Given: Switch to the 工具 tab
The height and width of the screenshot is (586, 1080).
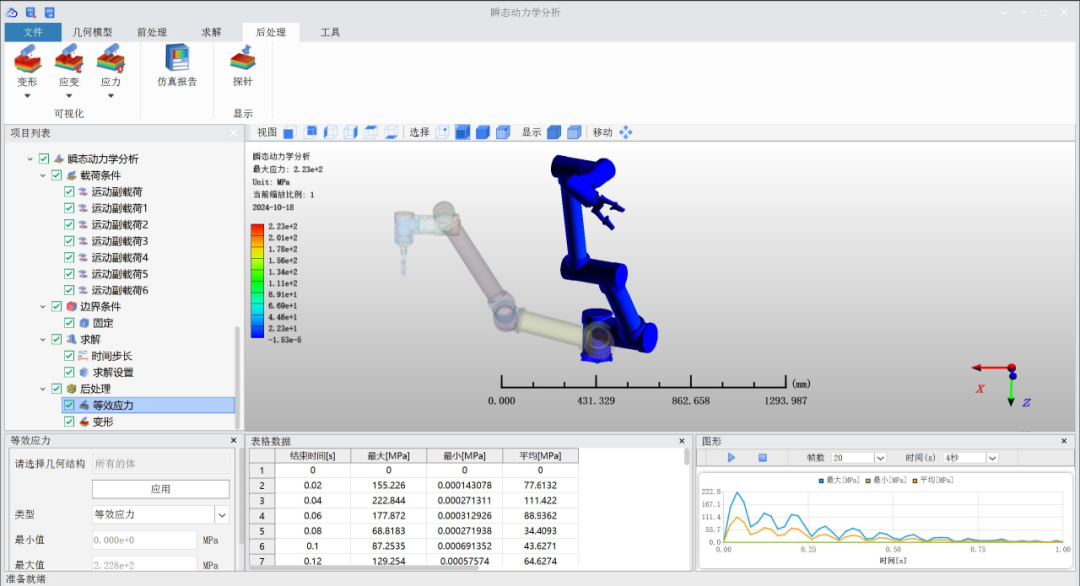Looking at the screenshot, I should 330,32.
